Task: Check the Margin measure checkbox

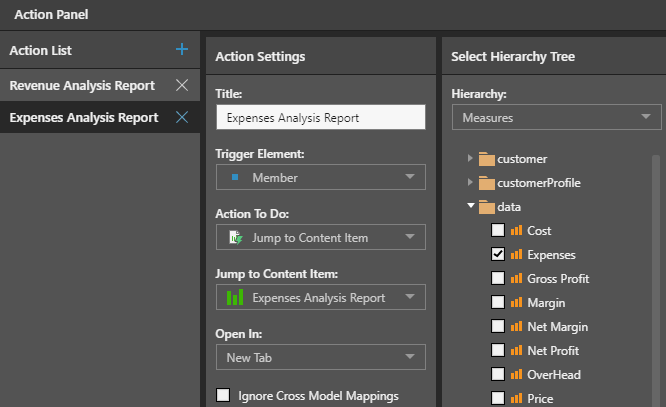Action: click(498, 302)
